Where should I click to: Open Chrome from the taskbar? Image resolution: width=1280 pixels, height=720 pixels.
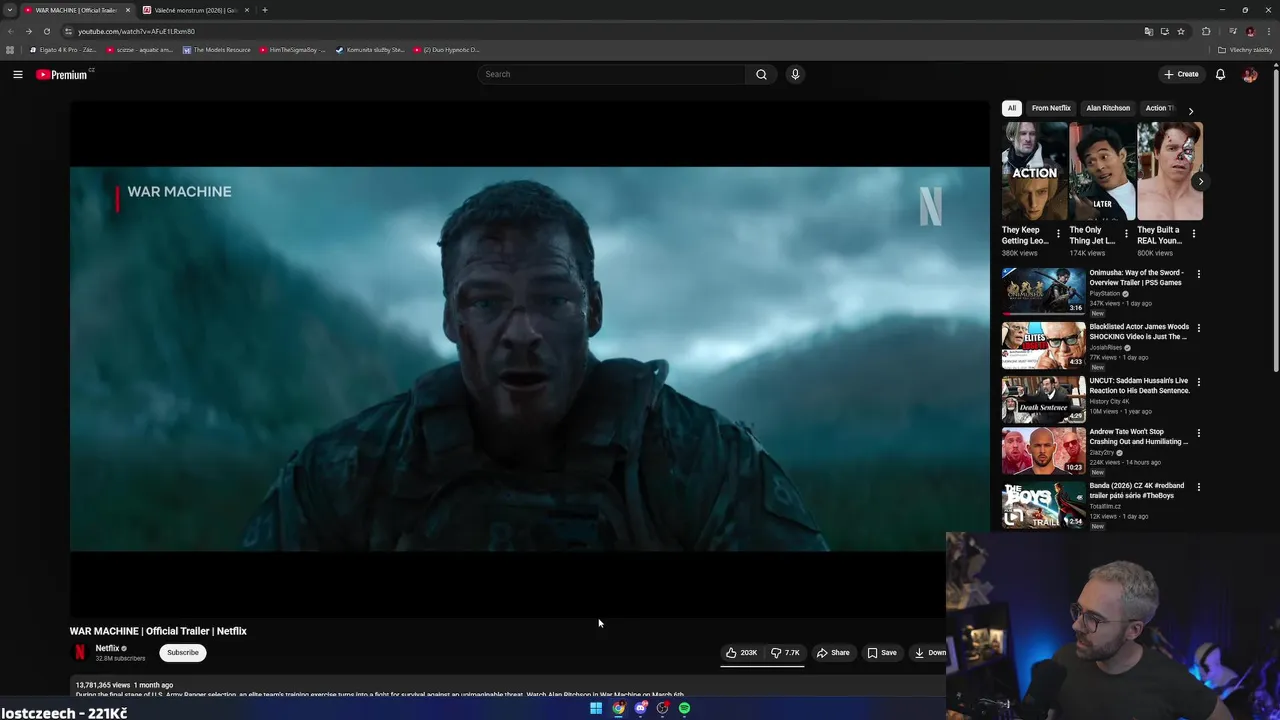point(619,708)
